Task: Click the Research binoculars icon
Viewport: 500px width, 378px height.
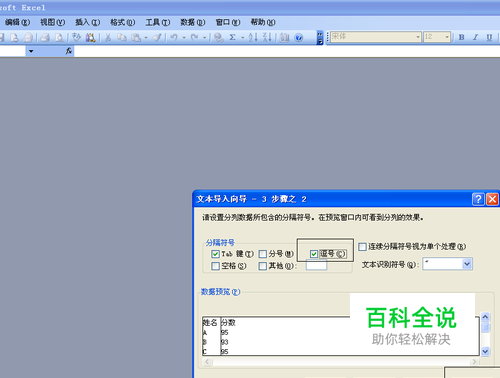Action: point(90,37)
